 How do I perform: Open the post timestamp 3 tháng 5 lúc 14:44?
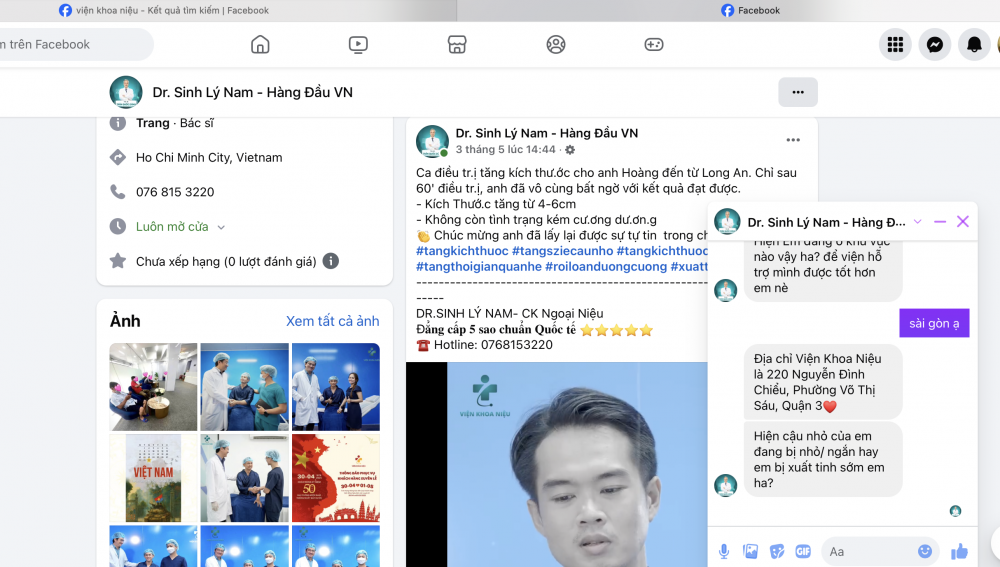point(506,150)
